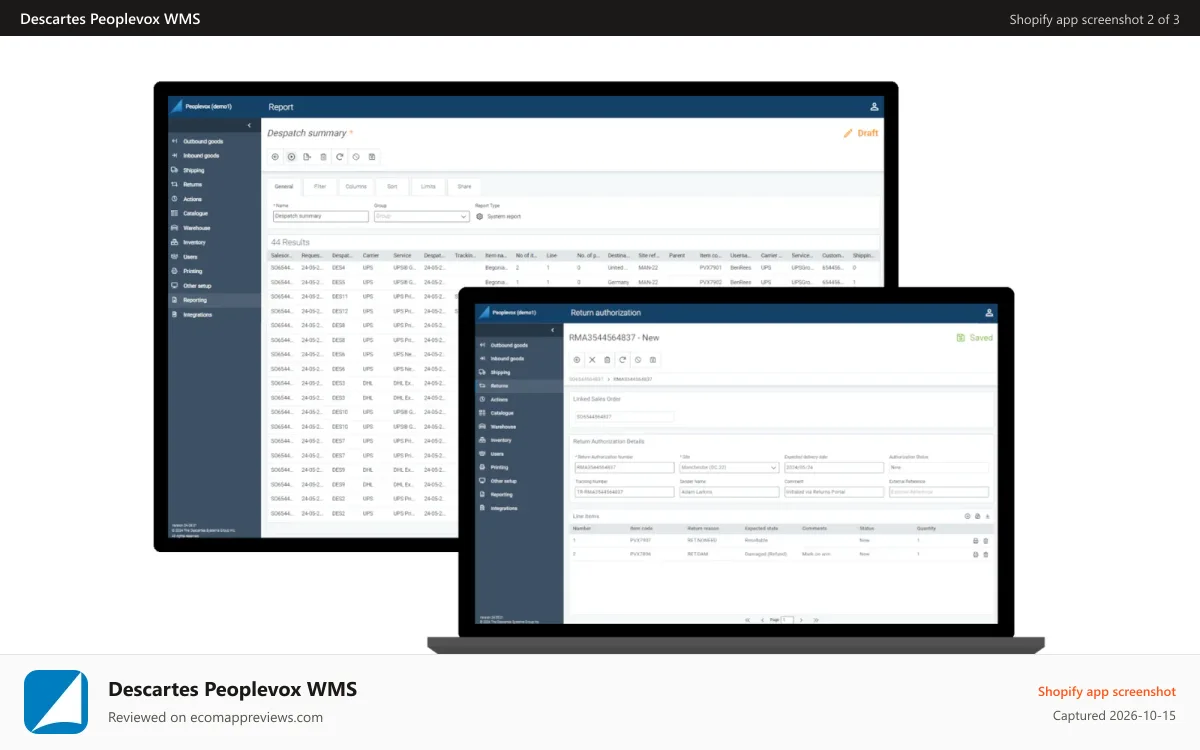Switch to the Share tab

point(464,186)
